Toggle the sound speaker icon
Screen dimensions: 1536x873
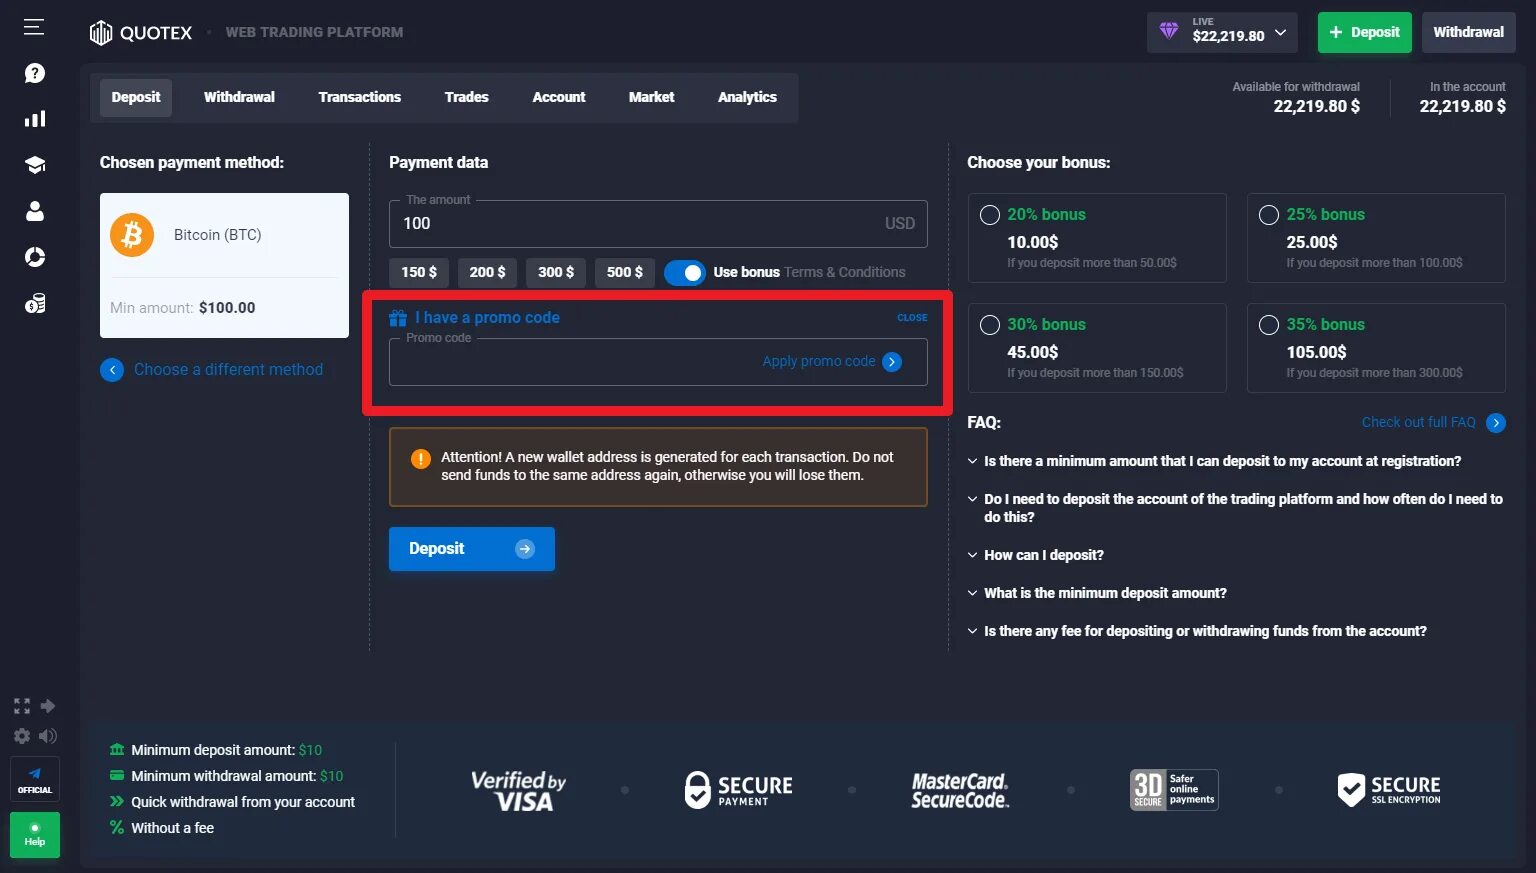(47, 736)
